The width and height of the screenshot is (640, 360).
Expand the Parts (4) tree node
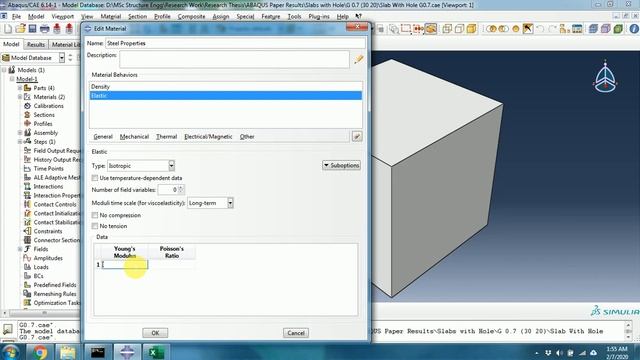tap(20, 88)
